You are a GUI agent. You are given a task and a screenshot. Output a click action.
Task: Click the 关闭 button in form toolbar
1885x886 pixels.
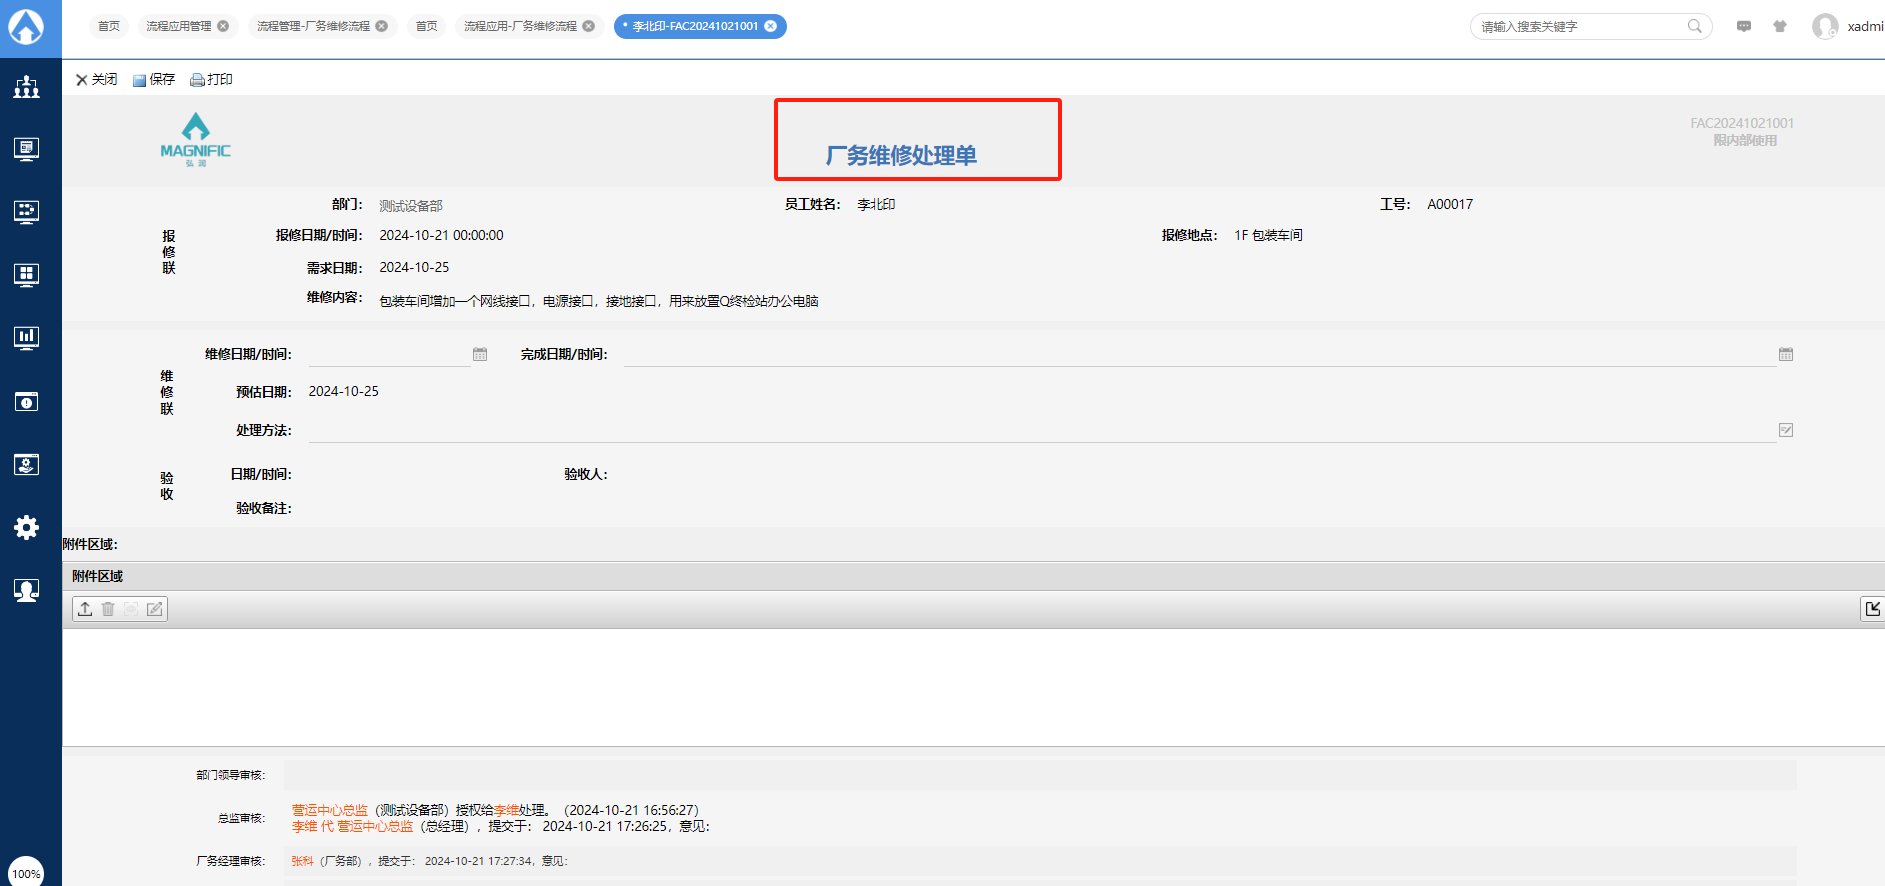(96, 79)
